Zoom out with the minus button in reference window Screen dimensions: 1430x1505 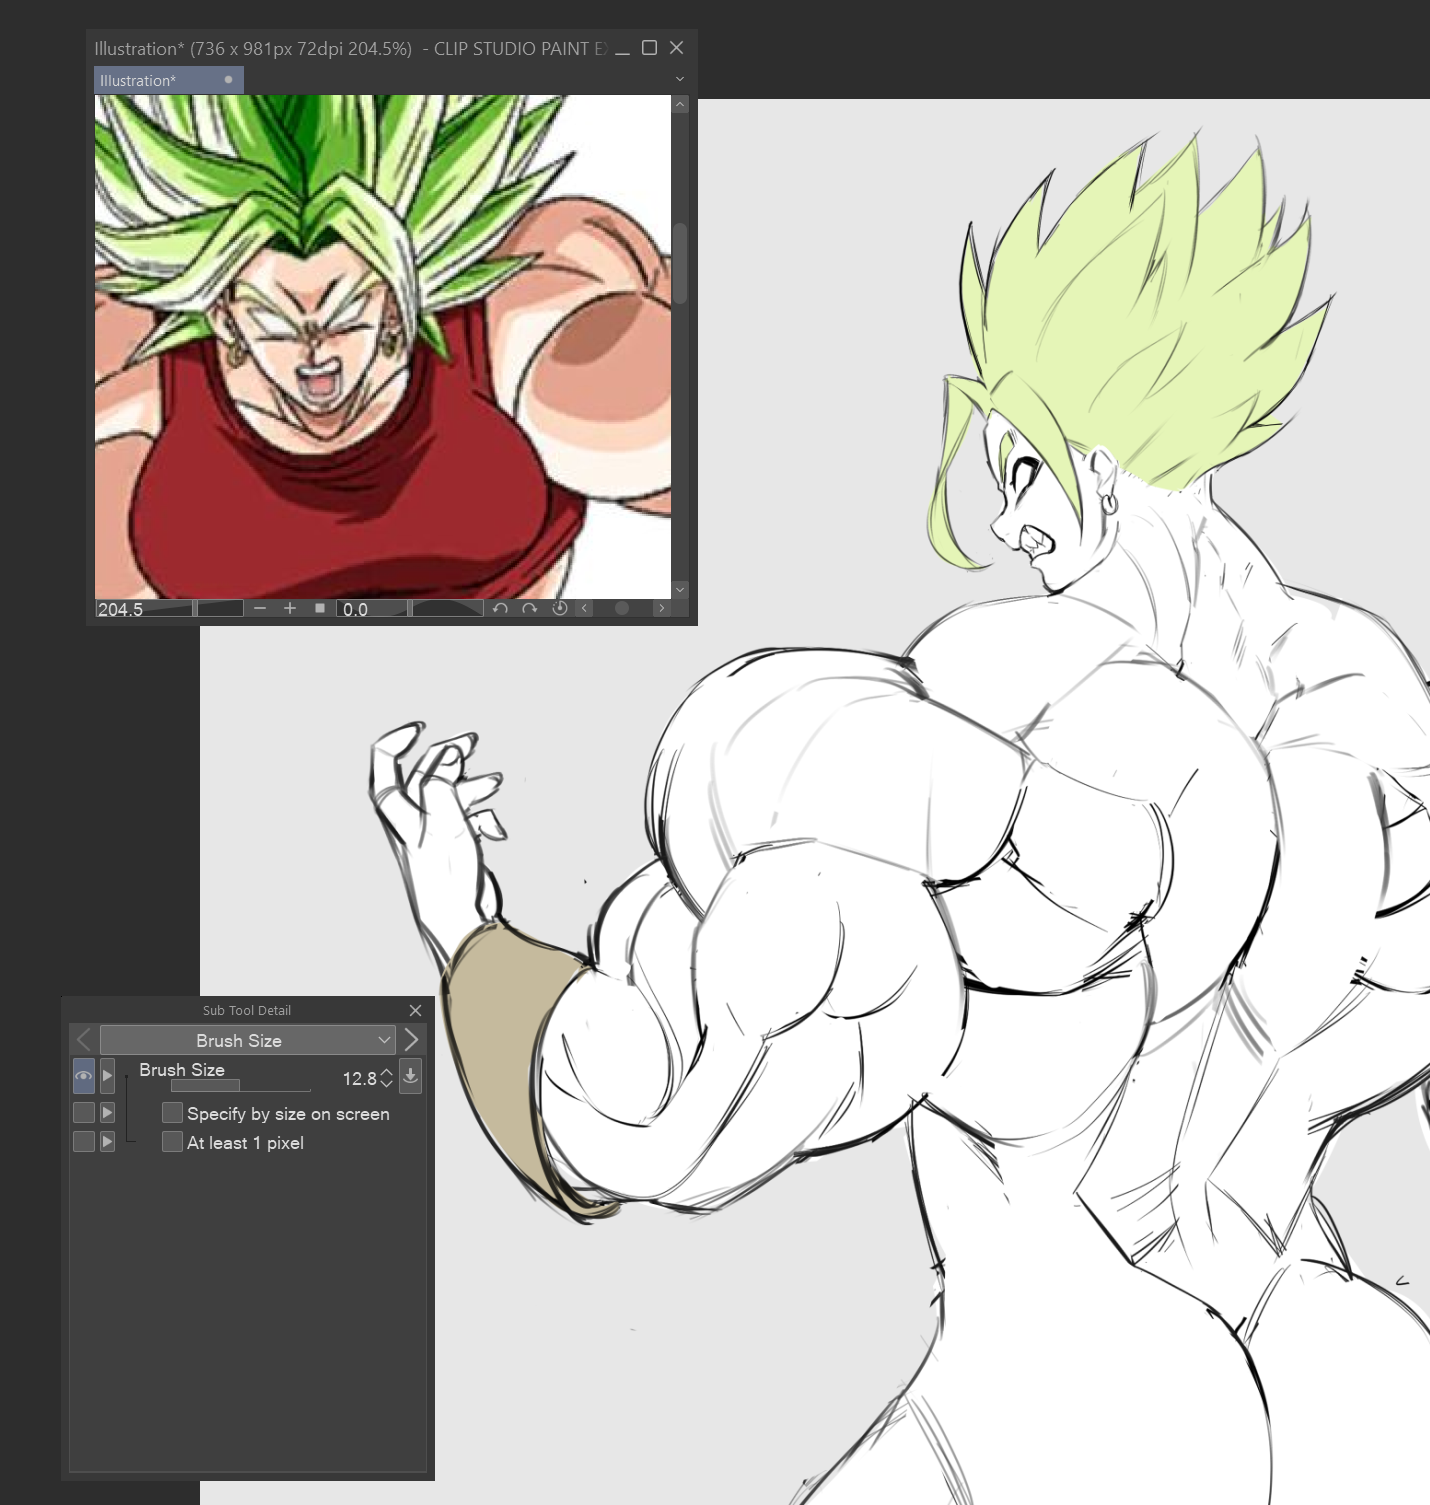[260, 608]
